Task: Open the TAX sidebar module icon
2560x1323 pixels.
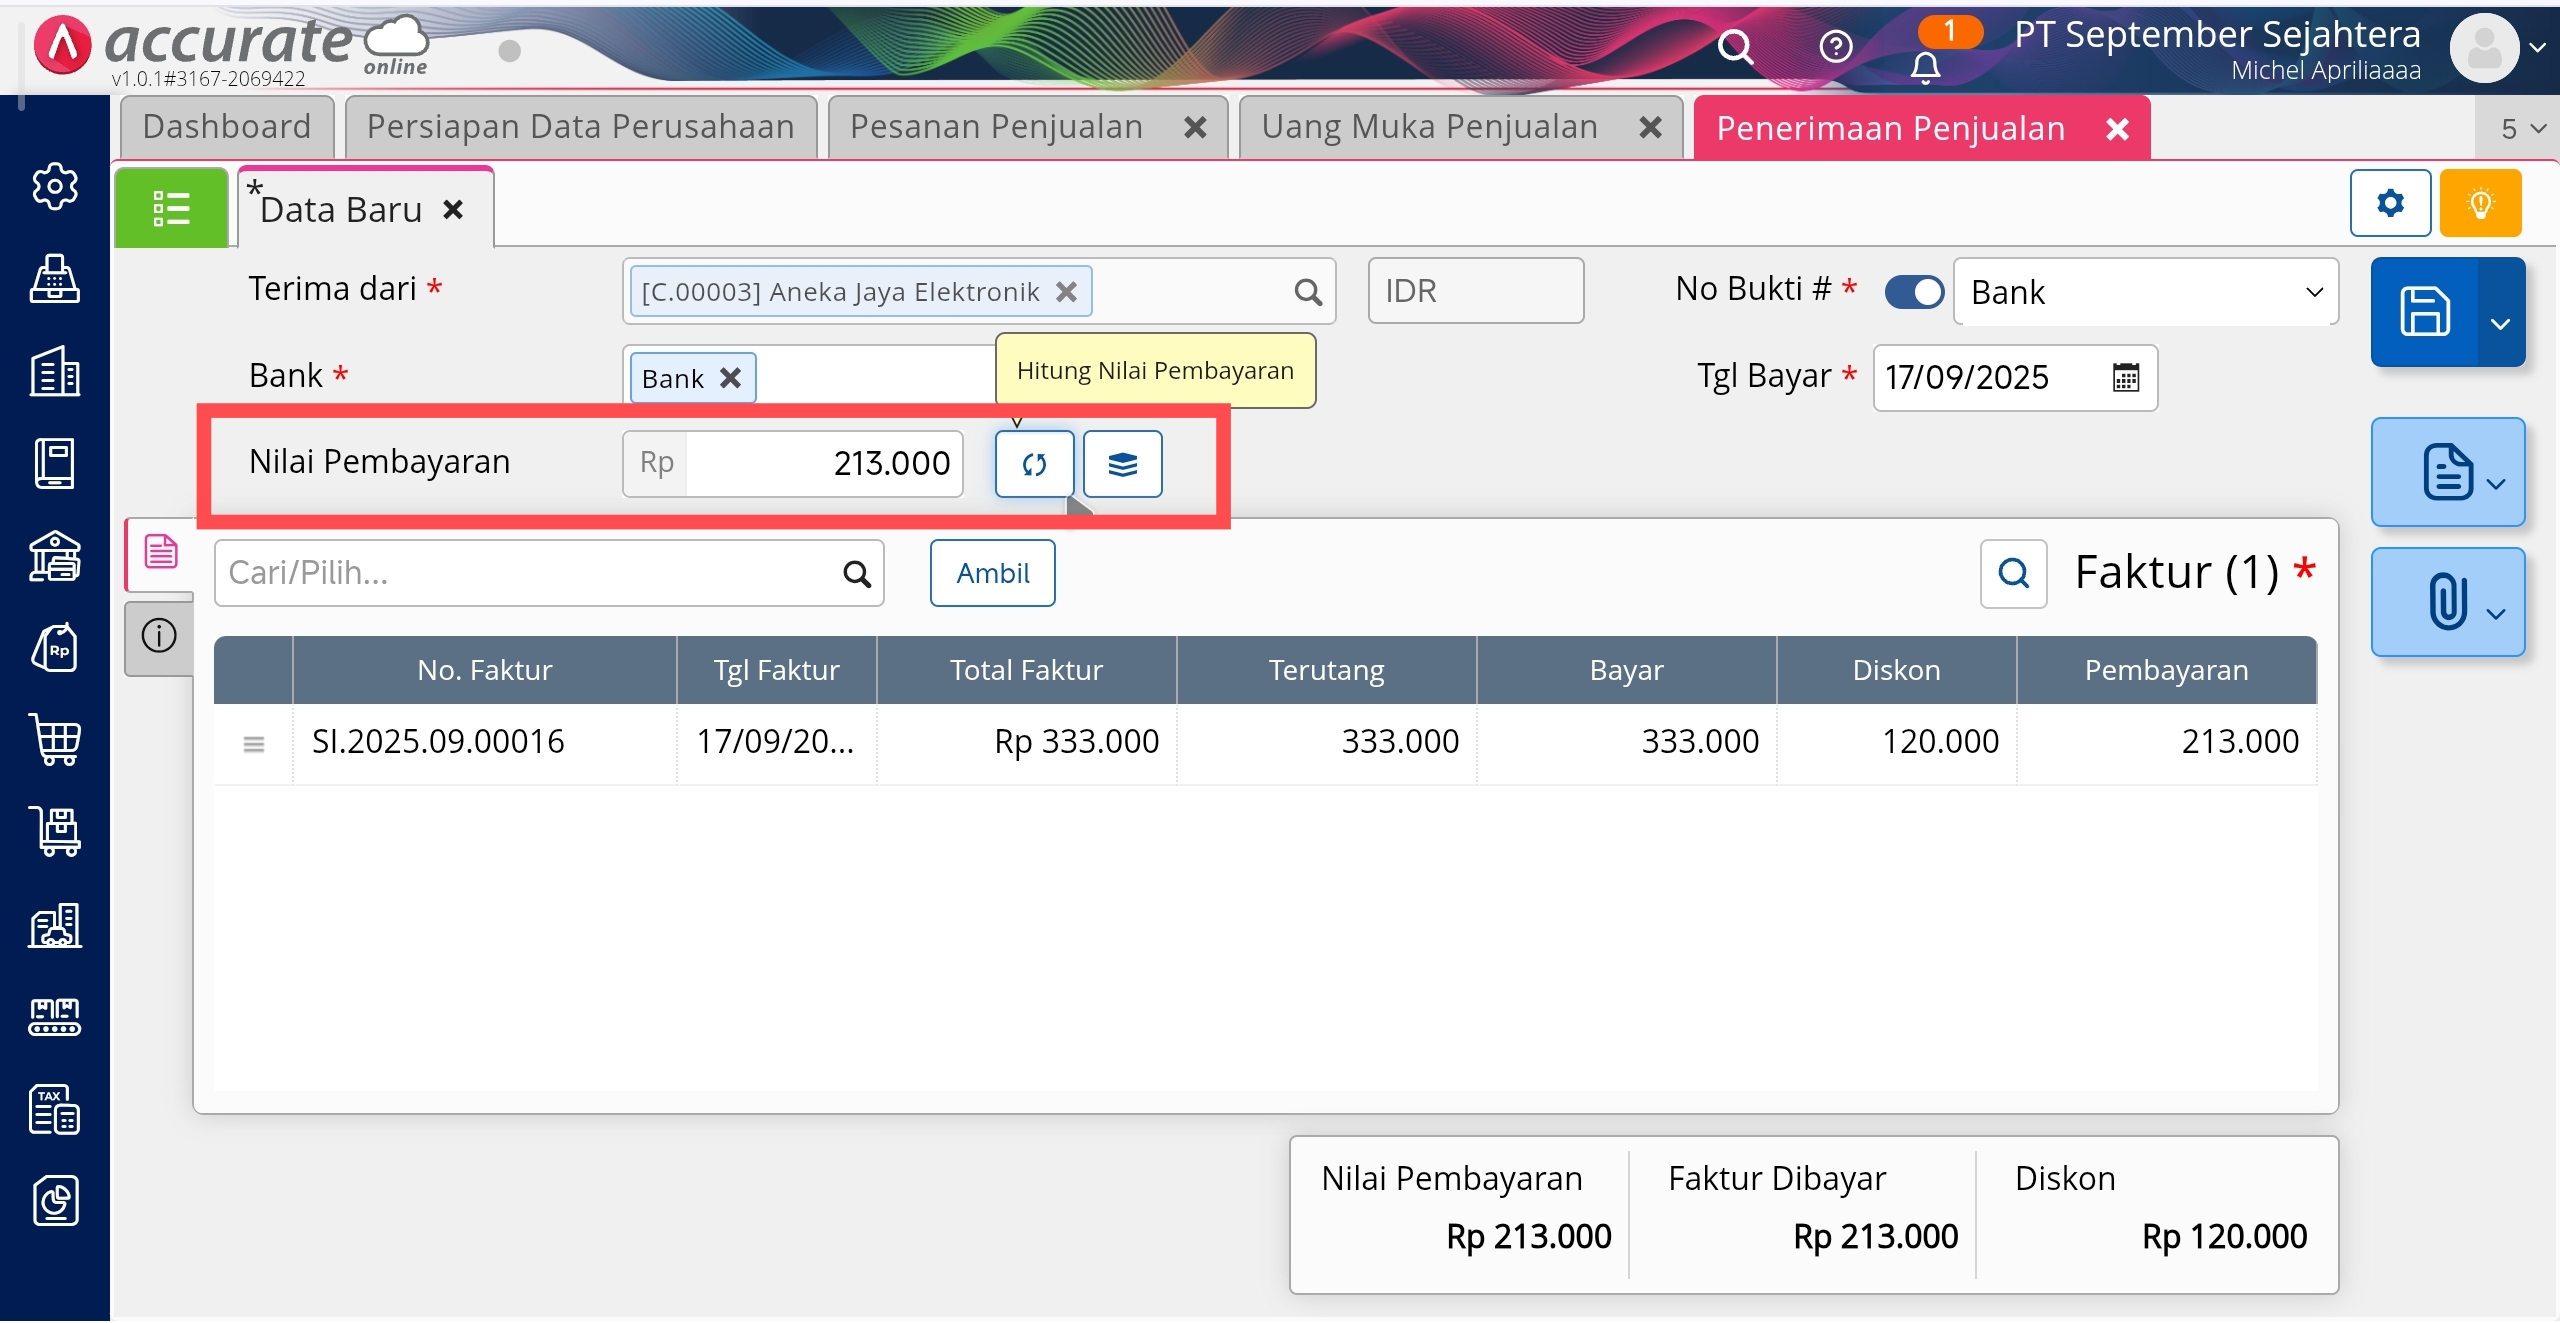Action: (55, 1109)
